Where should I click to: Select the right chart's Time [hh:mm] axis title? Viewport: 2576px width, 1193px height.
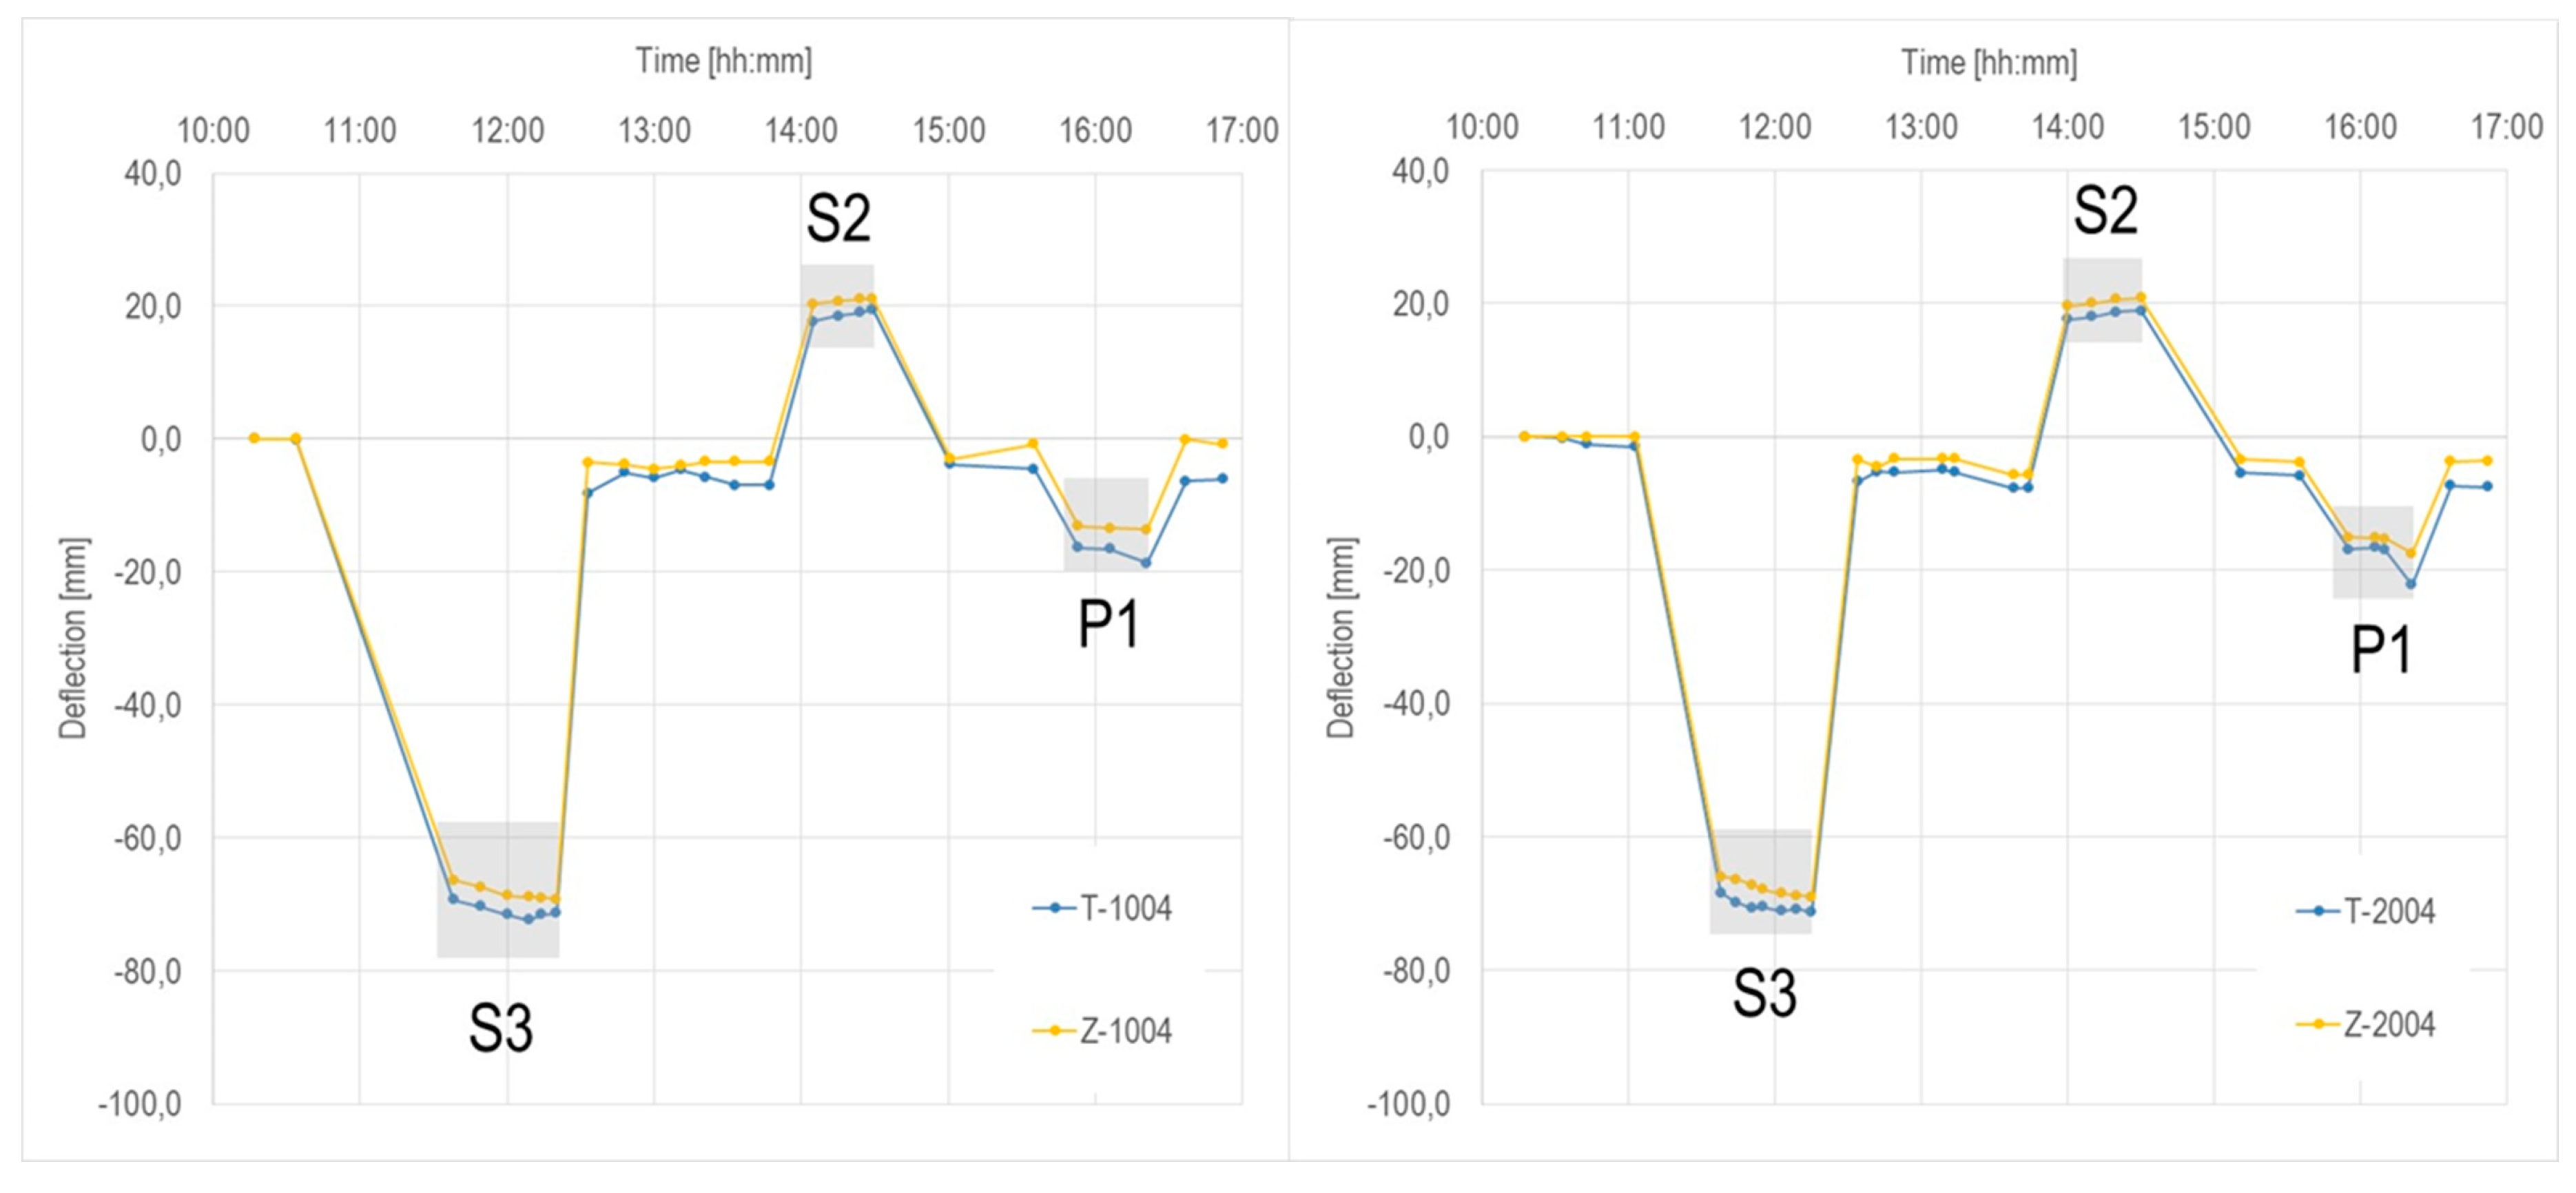coord(1988,63)
